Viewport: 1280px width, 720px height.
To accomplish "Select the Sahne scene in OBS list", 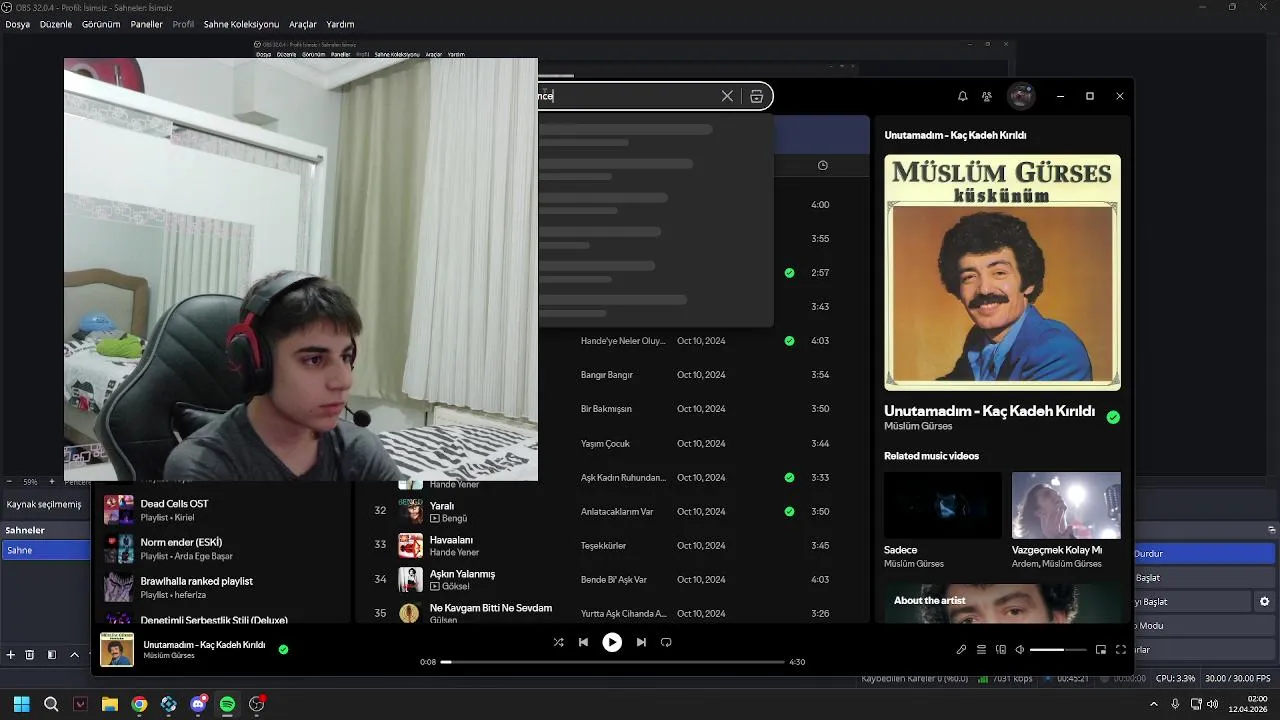I will (46, 550).
